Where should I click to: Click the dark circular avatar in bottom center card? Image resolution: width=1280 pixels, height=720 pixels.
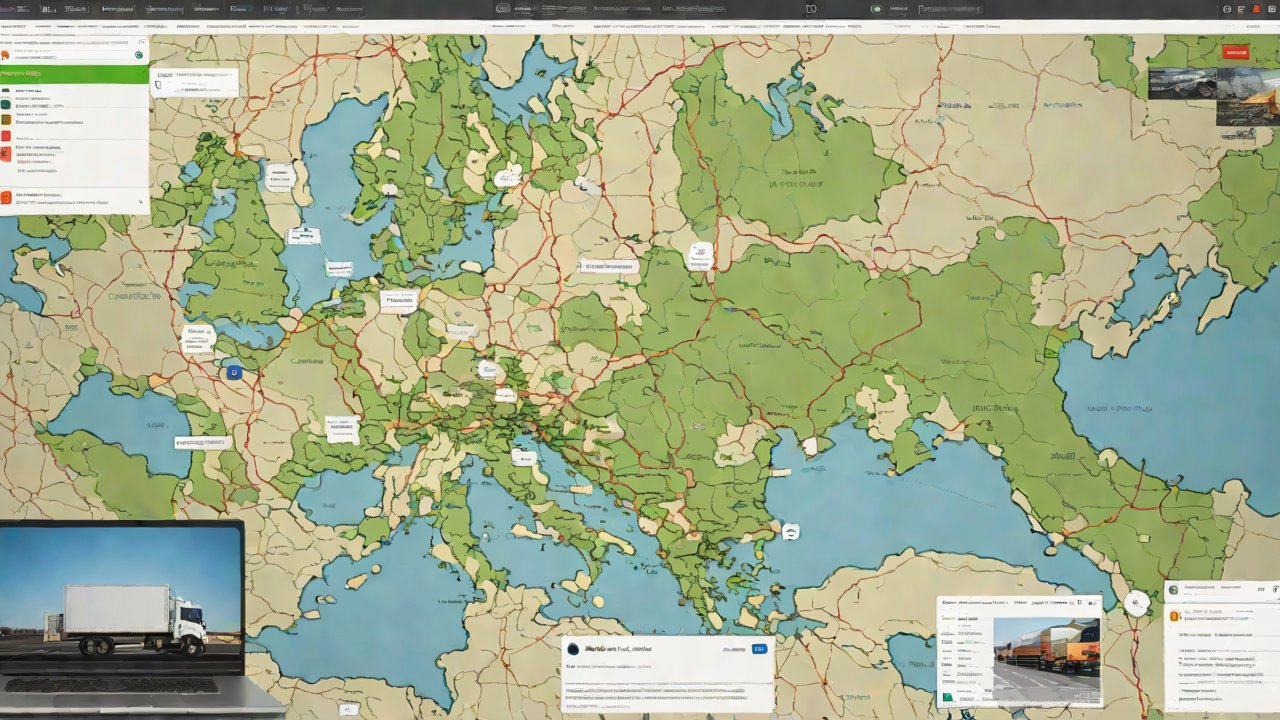(x=573, y=649)
